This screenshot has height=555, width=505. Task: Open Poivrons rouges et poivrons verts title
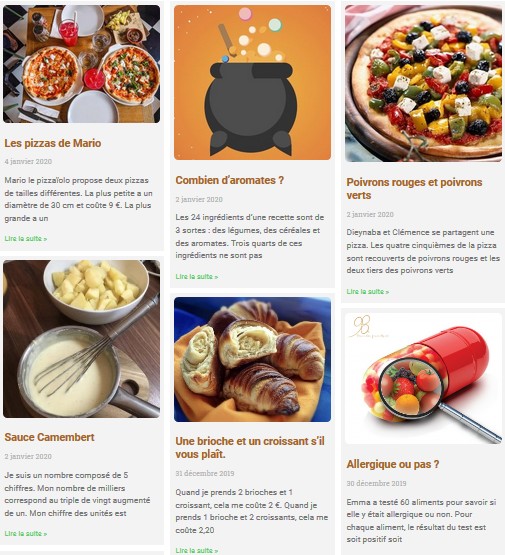(414, 189)
